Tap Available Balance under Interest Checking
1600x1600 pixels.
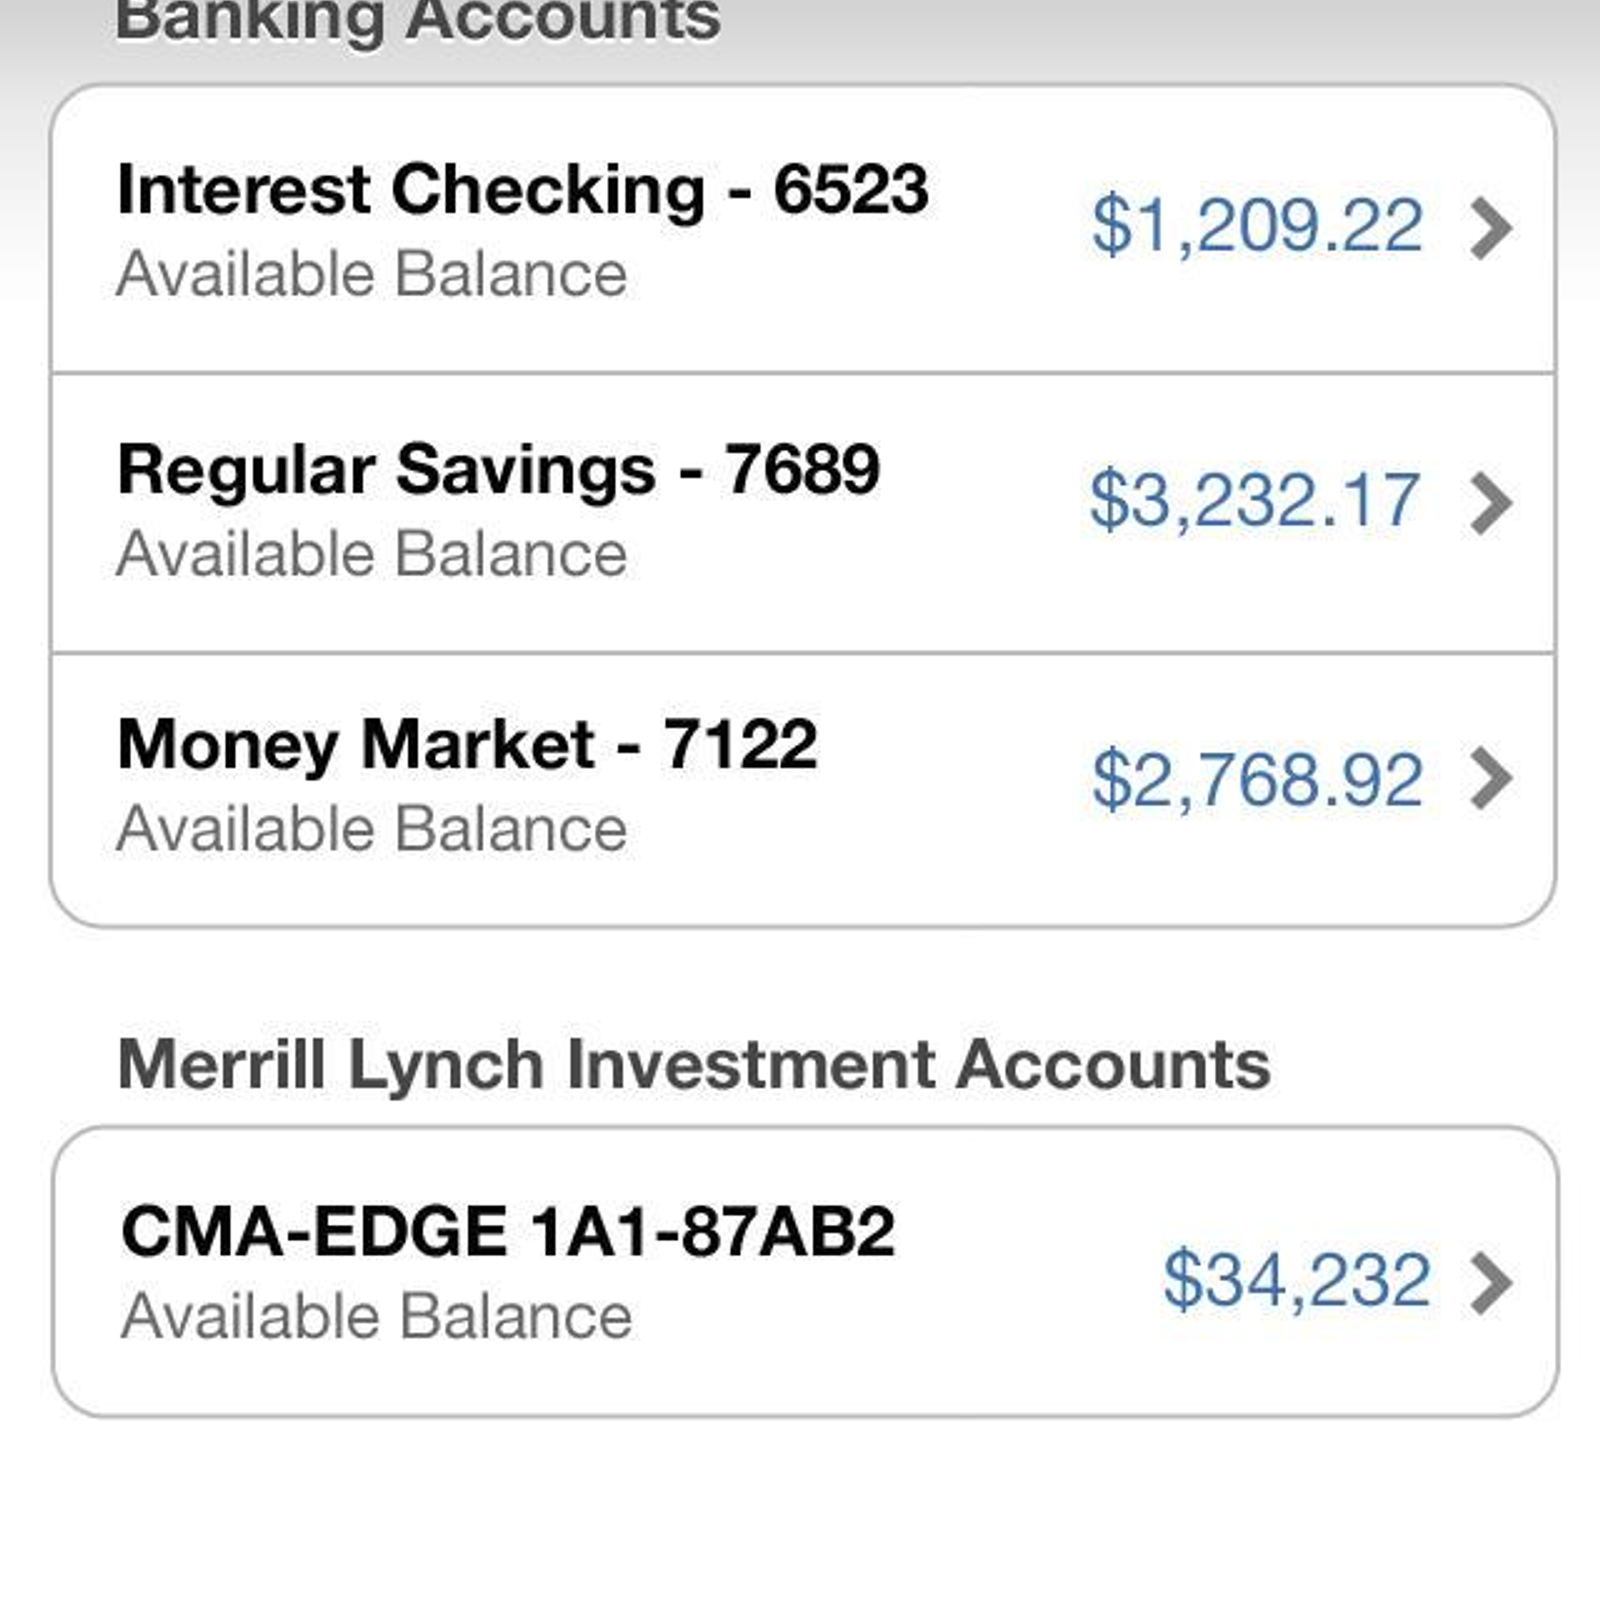[372, 274]
